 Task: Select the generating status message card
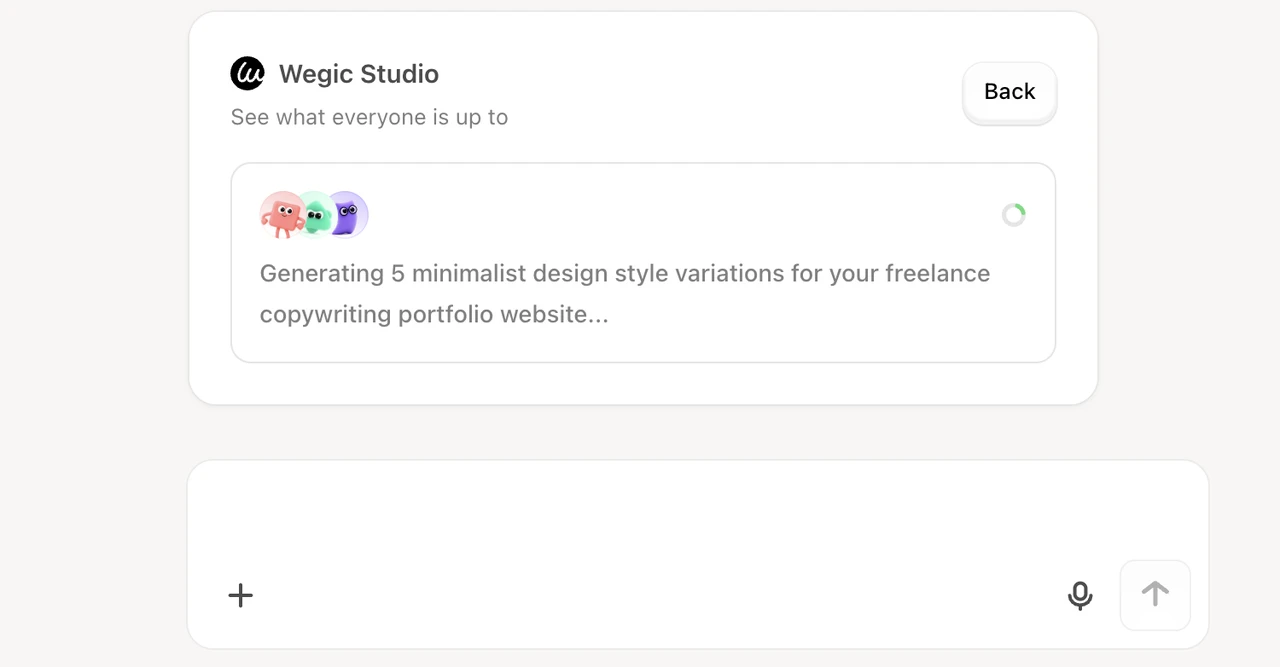tap(643, 262)
